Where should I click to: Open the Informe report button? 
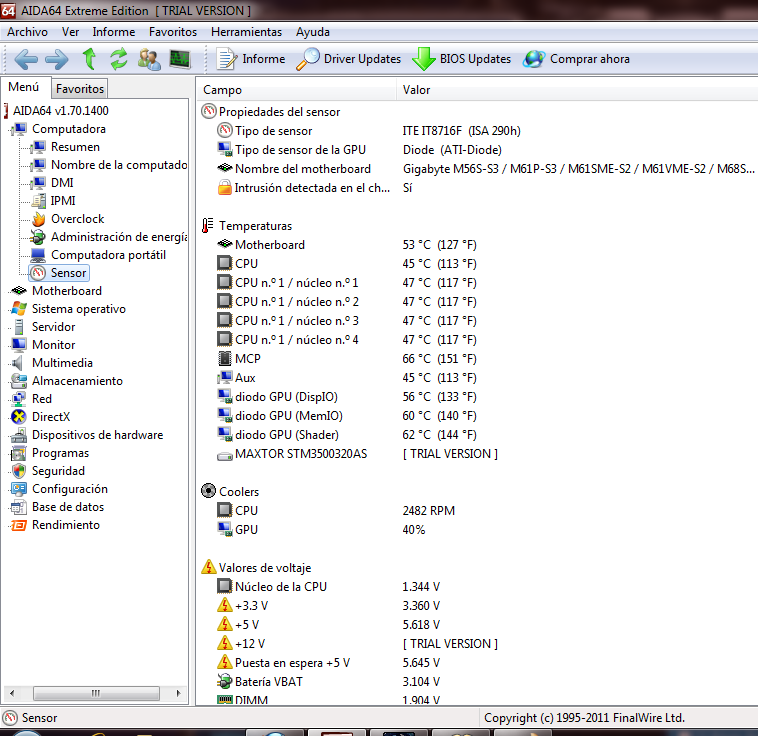point(250,59)
